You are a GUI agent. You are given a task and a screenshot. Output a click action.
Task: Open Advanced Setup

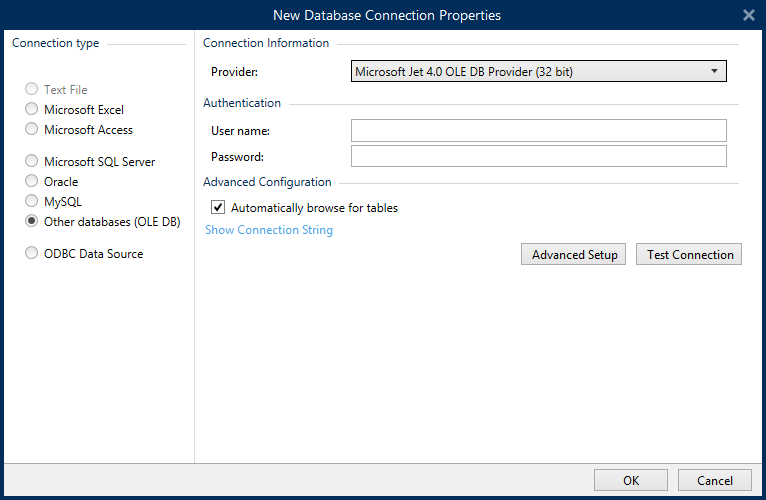tap(574, 255)
